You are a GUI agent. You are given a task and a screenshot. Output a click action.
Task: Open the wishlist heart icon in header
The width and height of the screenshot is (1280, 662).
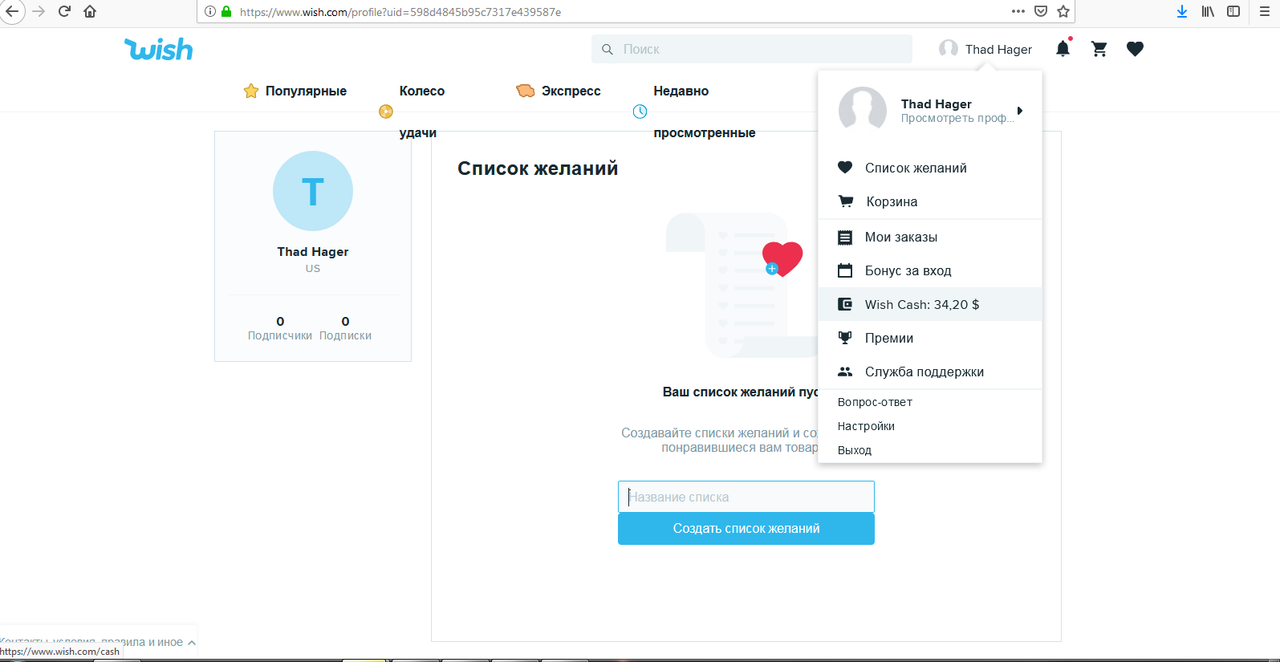(1135, 48)
